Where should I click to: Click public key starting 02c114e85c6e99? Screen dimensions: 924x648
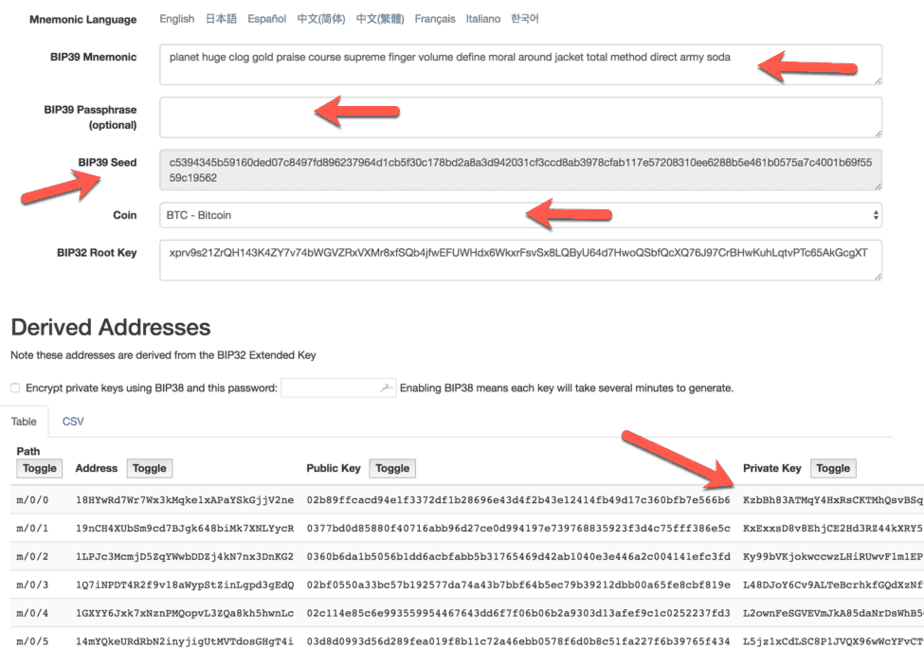519,613
